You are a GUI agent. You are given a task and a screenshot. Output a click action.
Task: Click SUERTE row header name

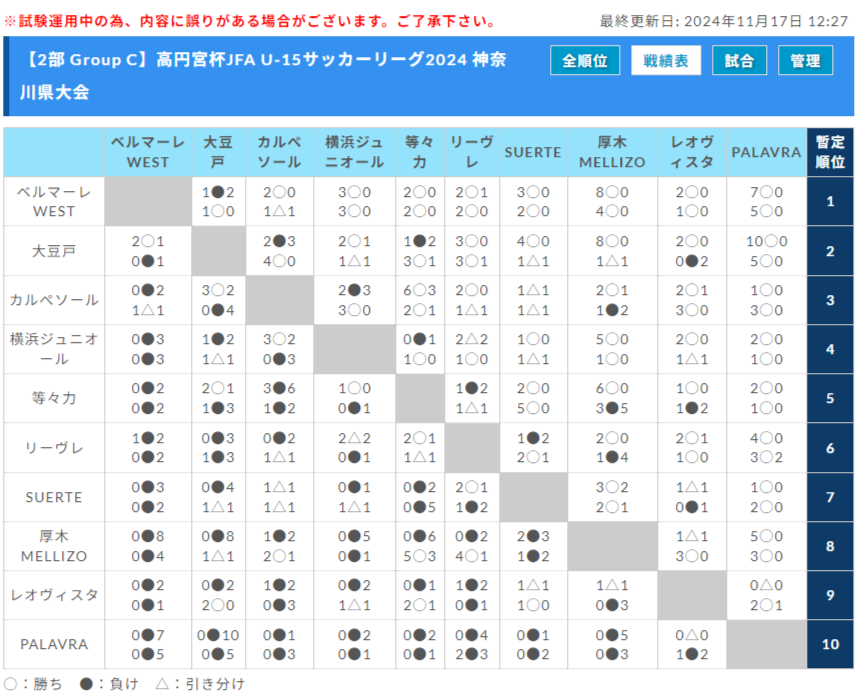pos(54,497)
